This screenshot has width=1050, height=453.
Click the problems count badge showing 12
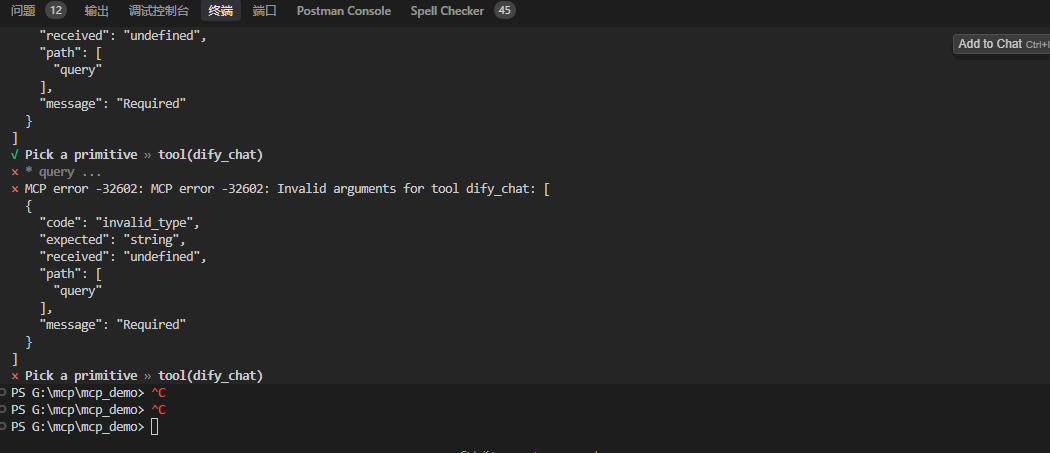point(56,11)
